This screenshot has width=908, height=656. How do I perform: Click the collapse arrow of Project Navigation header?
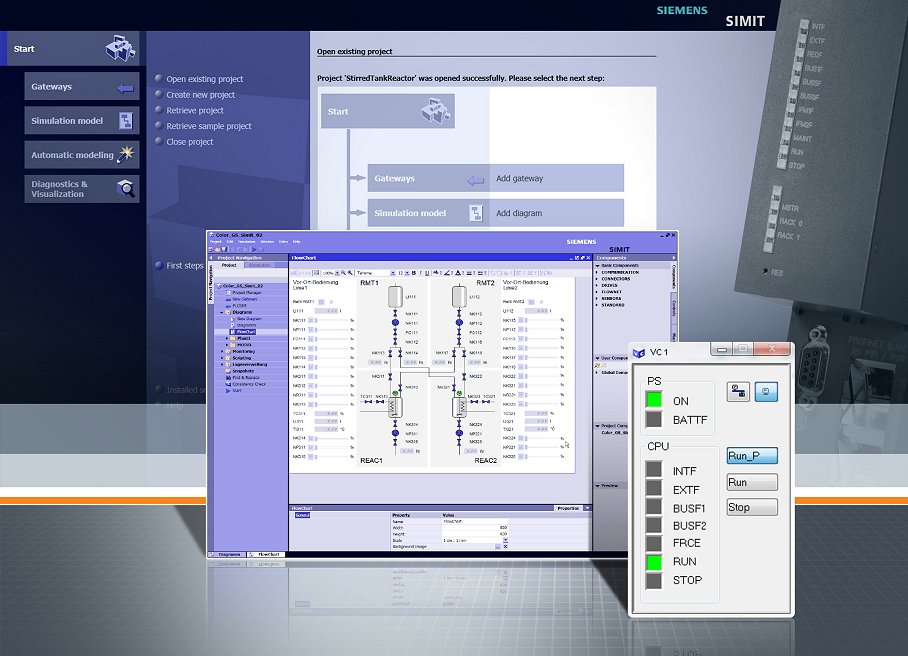pyautogui.click(x=211, y=258)
